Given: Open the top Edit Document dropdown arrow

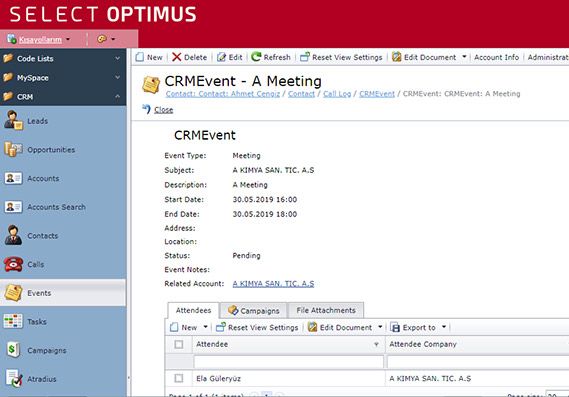Looking at the screenshot, I should pyautogui.click(x=464, y=57).
